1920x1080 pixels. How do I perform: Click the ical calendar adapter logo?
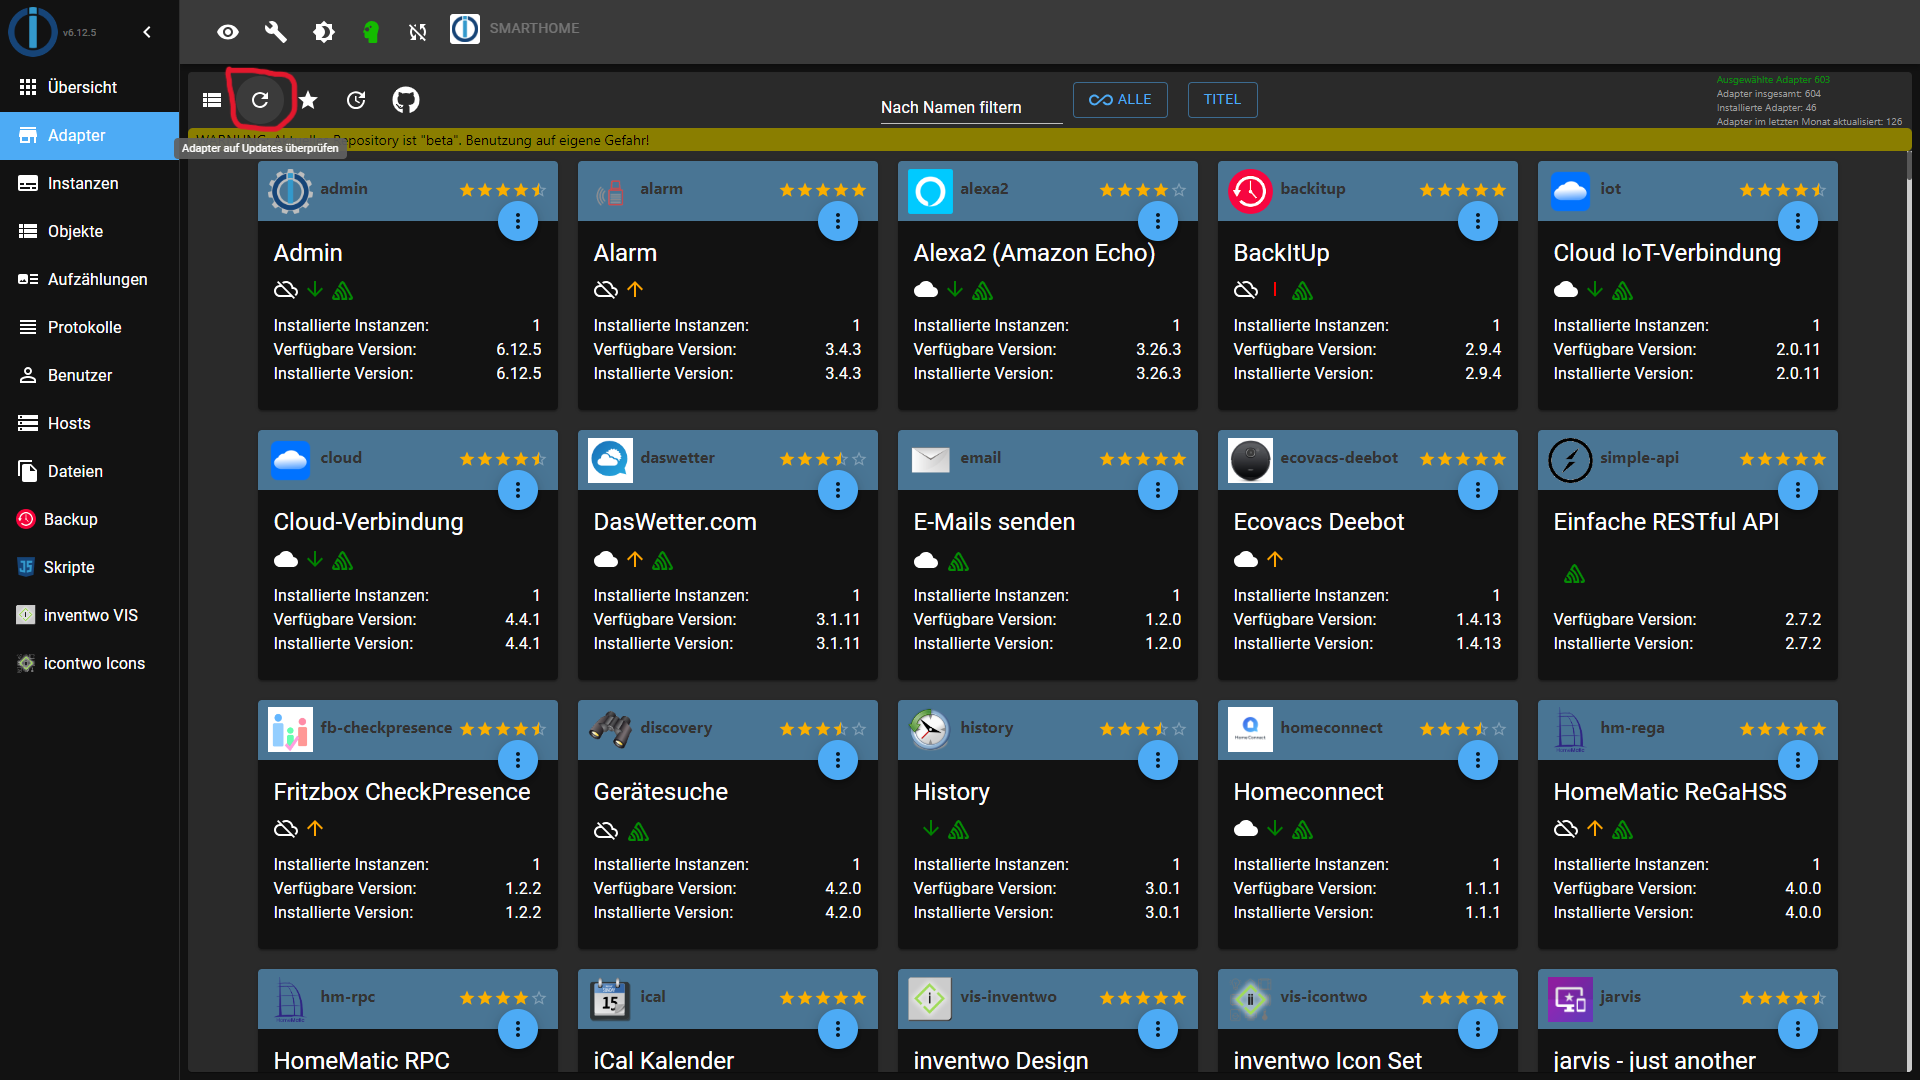tap(610, 999)
